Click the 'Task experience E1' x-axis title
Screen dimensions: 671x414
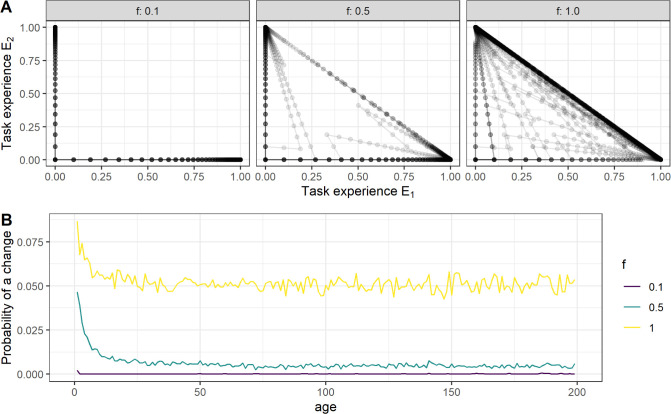355,195
